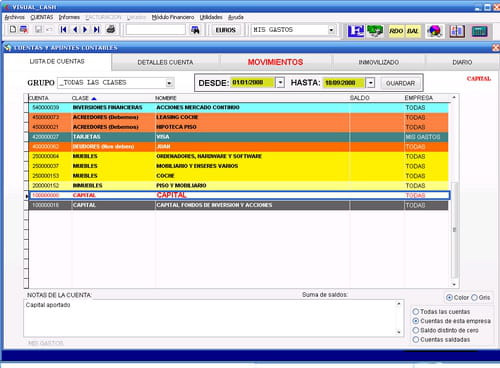Click the scroll down arrow of accounts list
The height and width of the screenshot is (368, 500).
(x=454, y=284)
